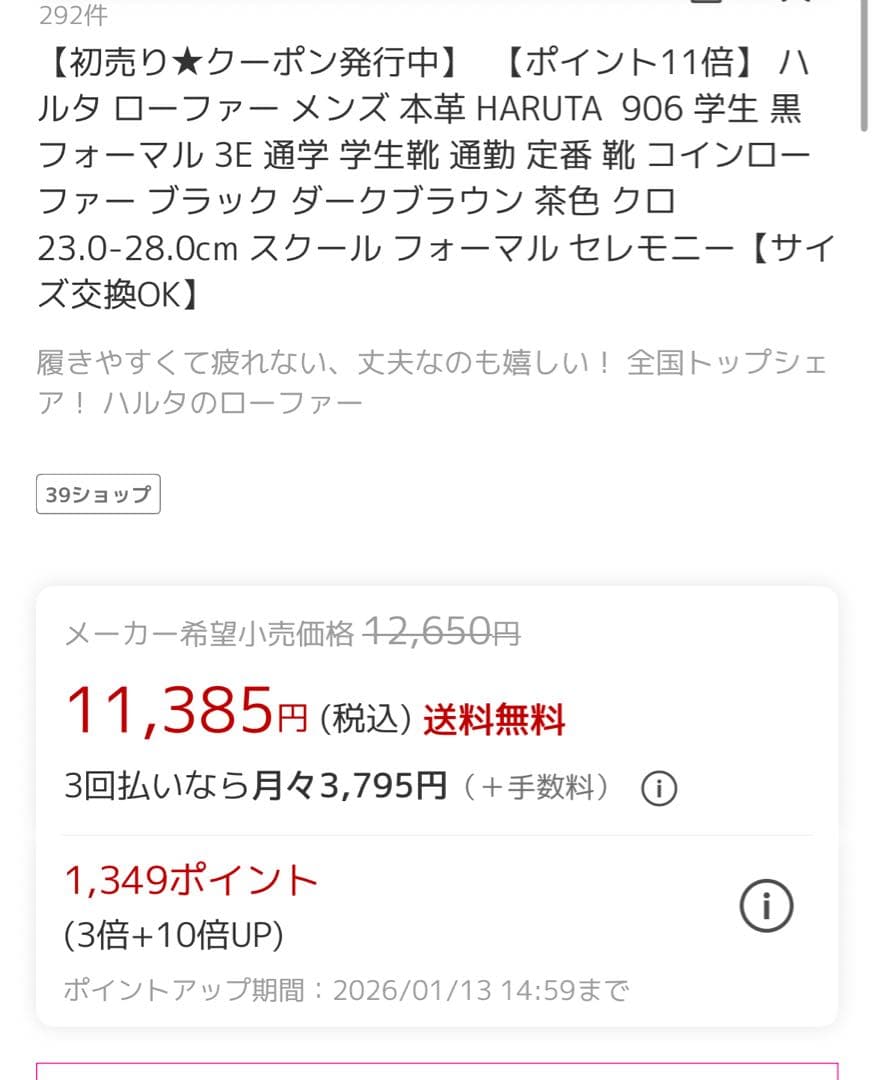Tap the red 1,349ポイント text

pyautogui.click(x=191, y=881)
